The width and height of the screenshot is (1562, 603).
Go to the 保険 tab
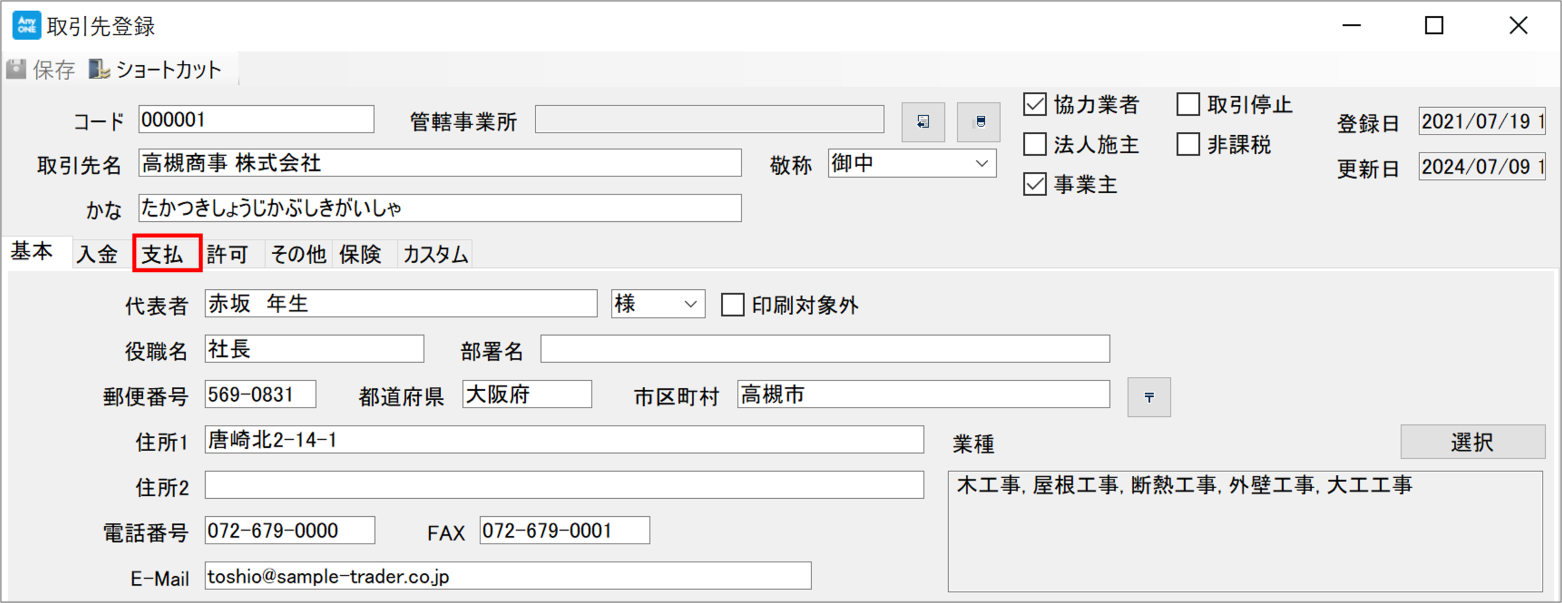tap(360, 254)
